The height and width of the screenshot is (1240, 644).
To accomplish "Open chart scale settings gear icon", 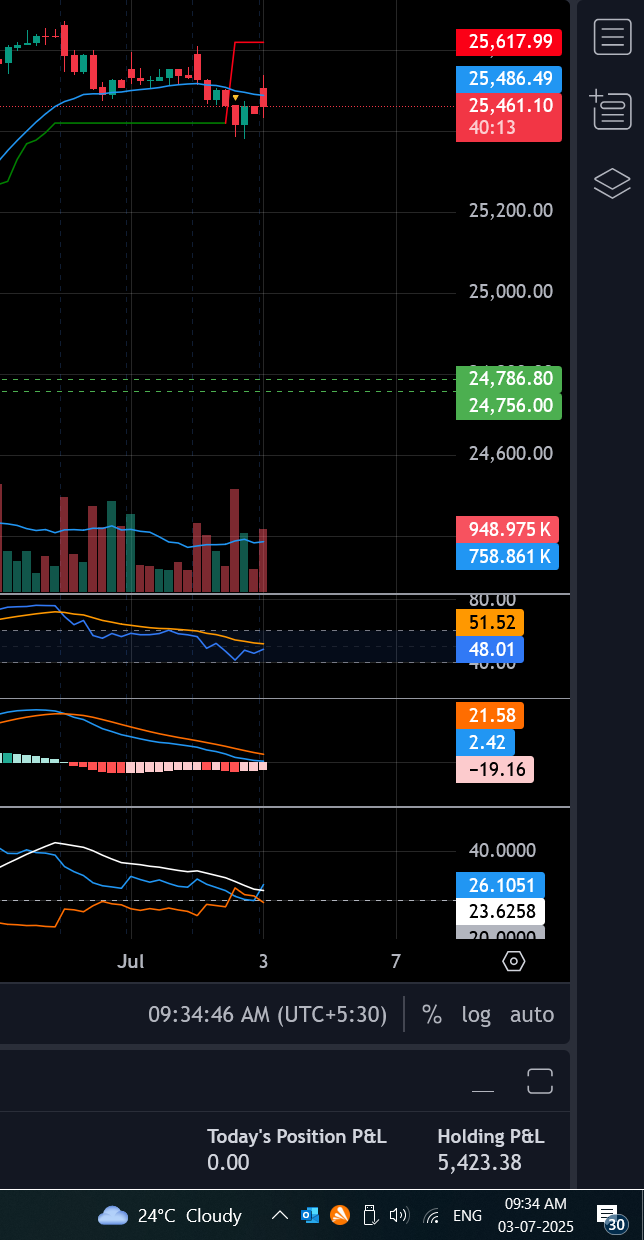I will coord(514,961).
